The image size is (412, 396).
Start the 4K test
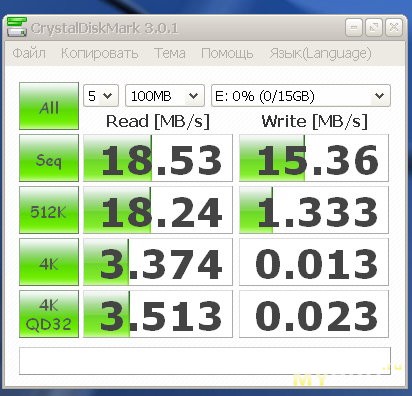tap(49, 262)
